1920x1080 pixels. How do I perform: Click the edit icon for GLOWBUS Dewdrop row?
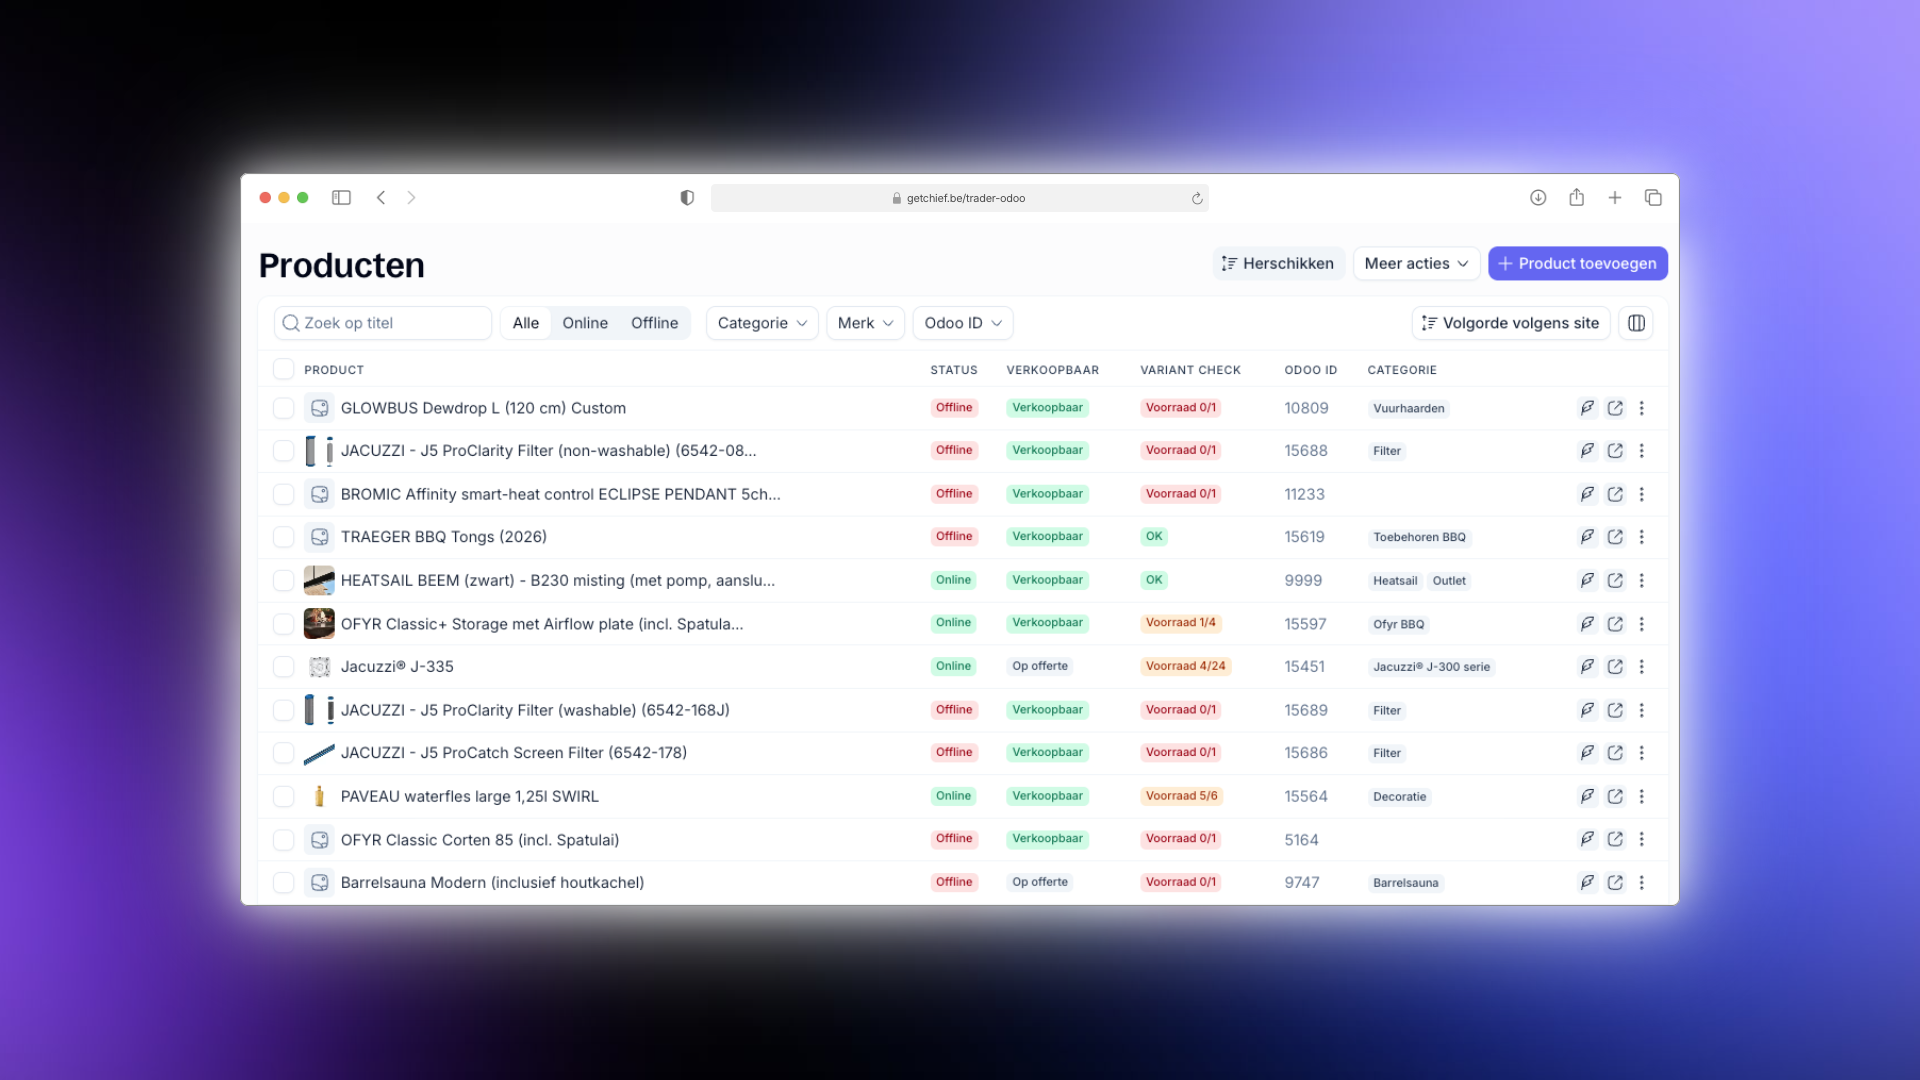pos(1587,408)
